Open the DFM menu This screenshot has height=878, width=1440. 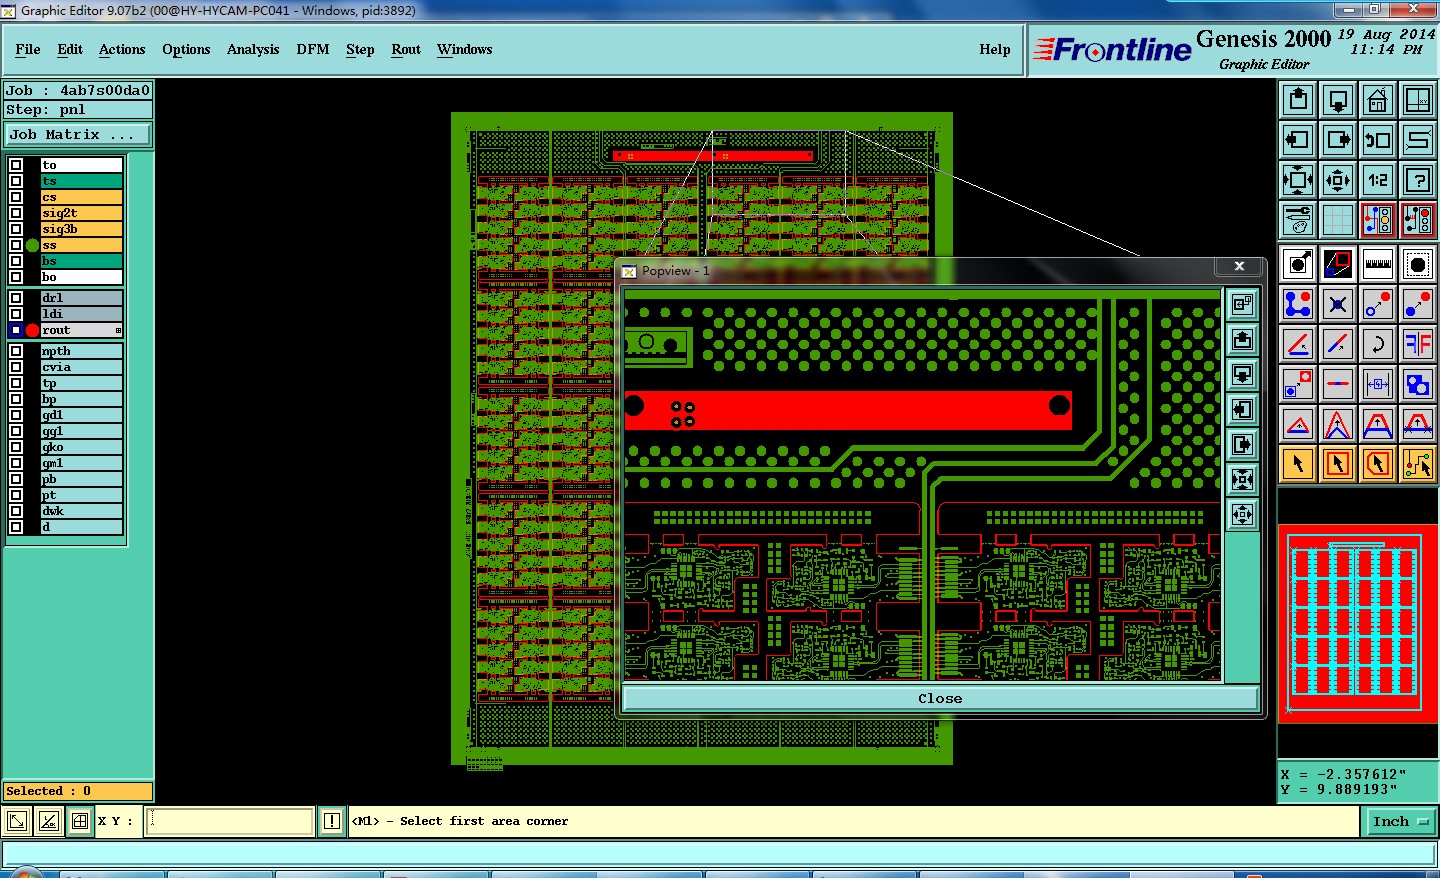coord(313,49)
